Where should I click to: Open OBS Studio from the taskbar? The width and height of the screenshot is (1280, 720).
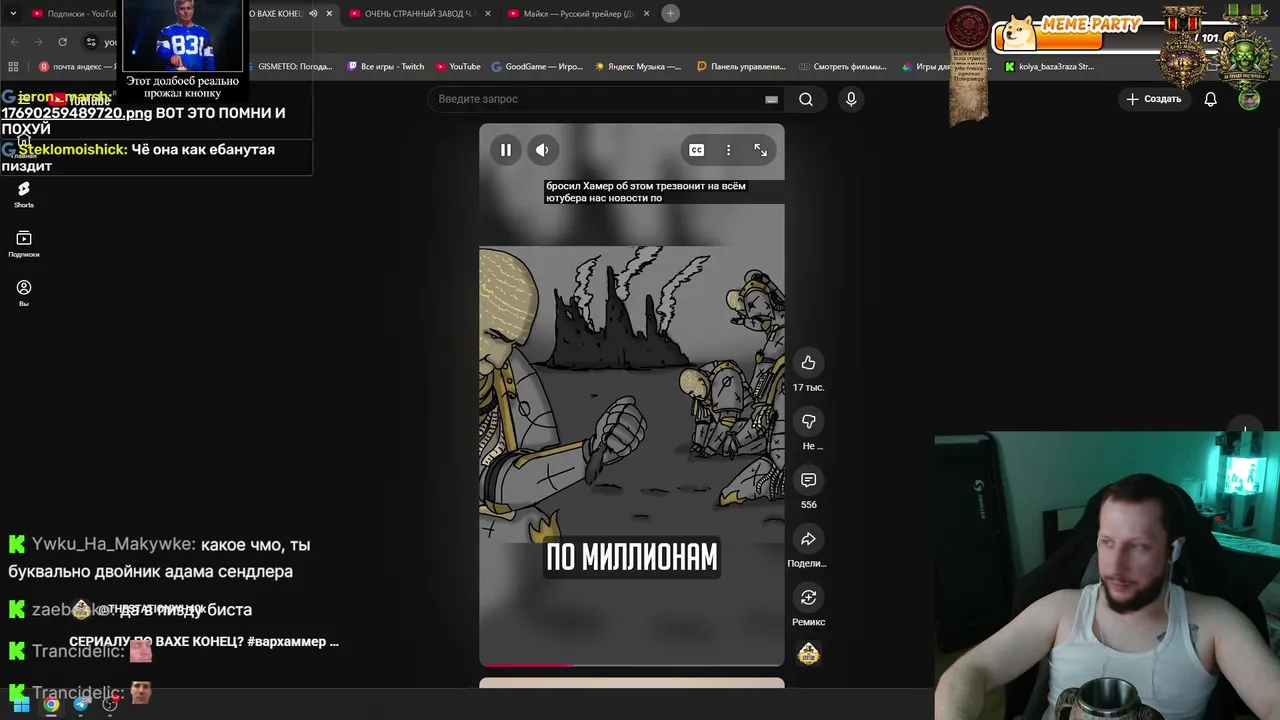point(110,704)
